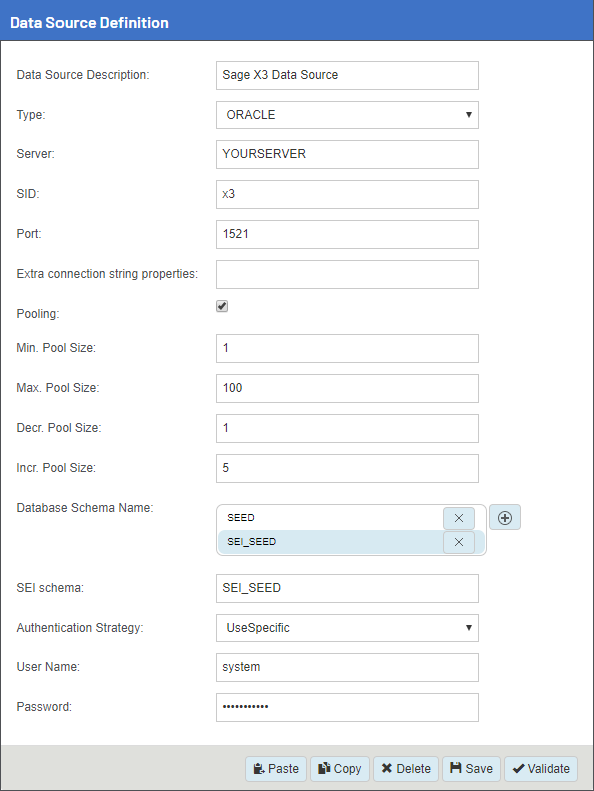Click into the Server field
This screenshot has height=791, width=594.
pos(347,154)
